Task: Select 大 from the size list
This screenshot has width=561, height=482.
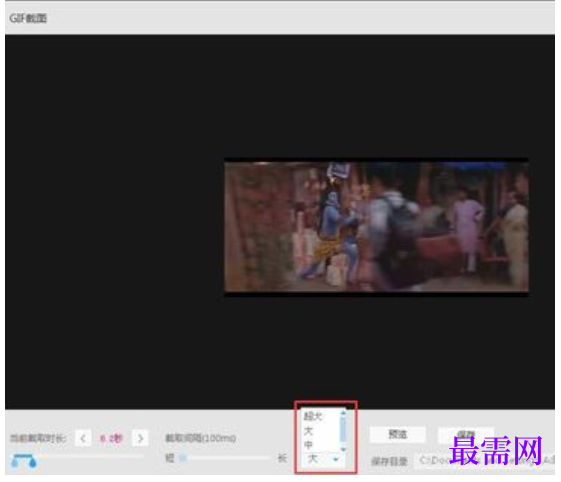Action: (308, 430)
